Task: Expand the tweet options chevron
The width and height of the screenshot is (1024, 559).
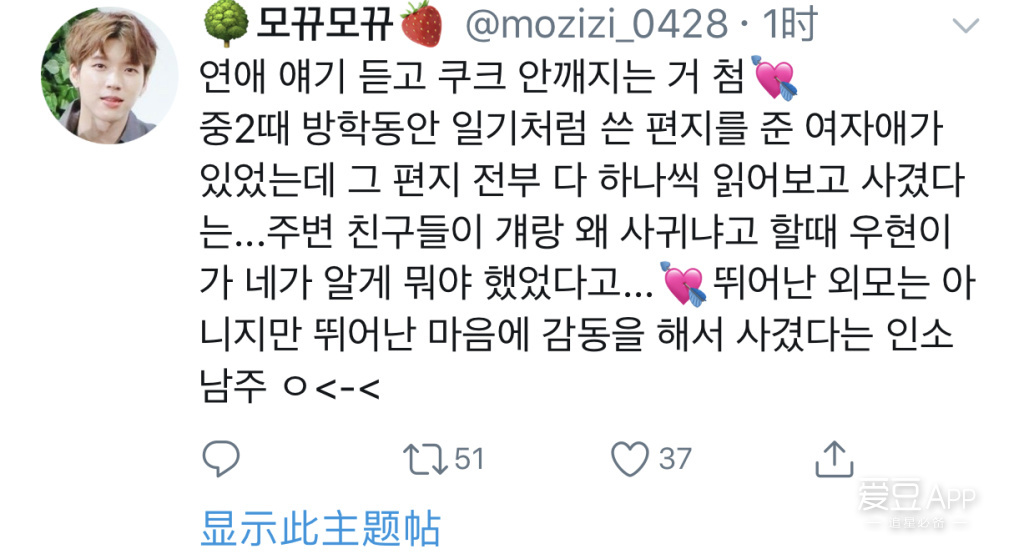Action: tap(966, 25)
